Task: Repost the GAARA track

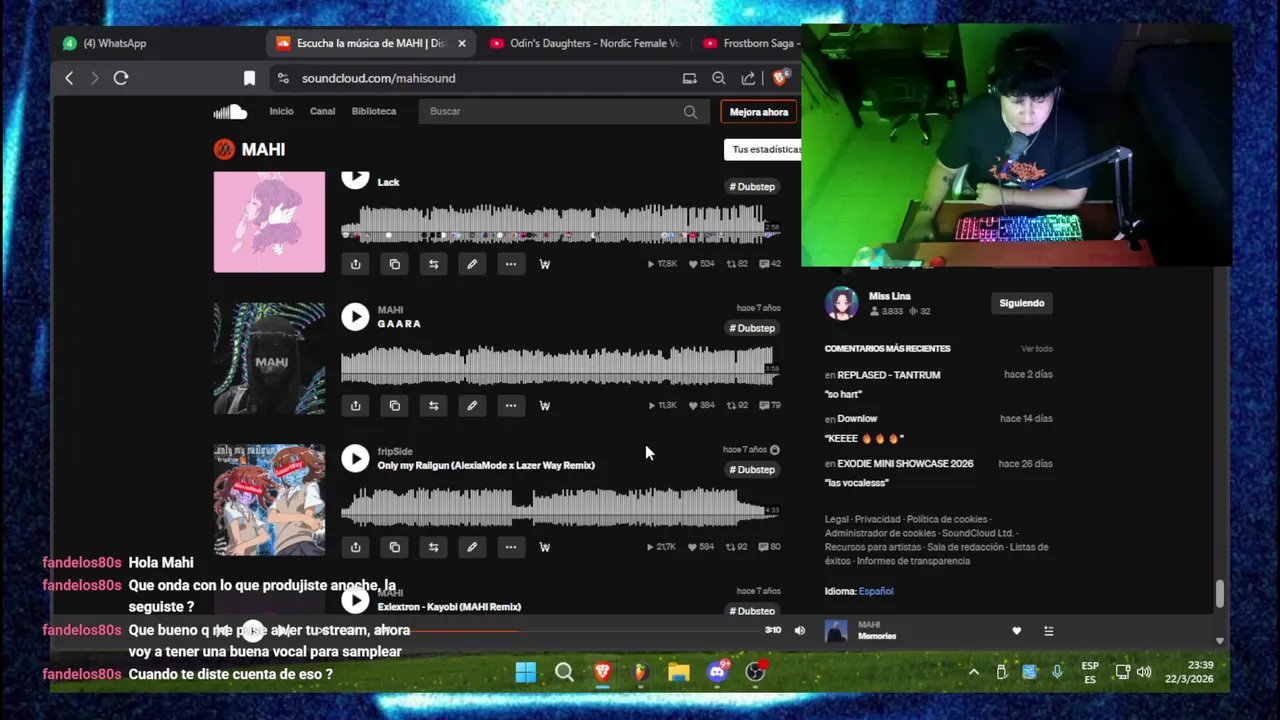Action: coord(433,405)
